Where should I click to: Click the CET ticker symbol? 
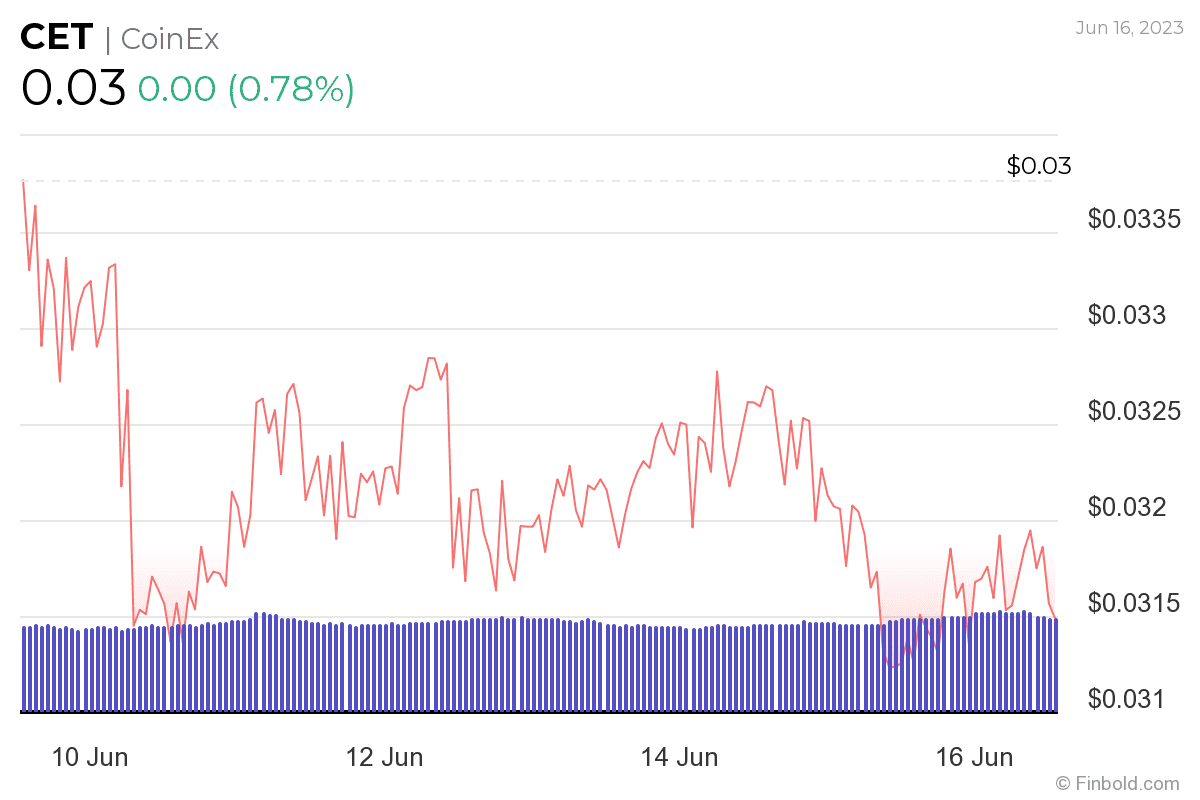pyautogui.click(x=58, y=39)
